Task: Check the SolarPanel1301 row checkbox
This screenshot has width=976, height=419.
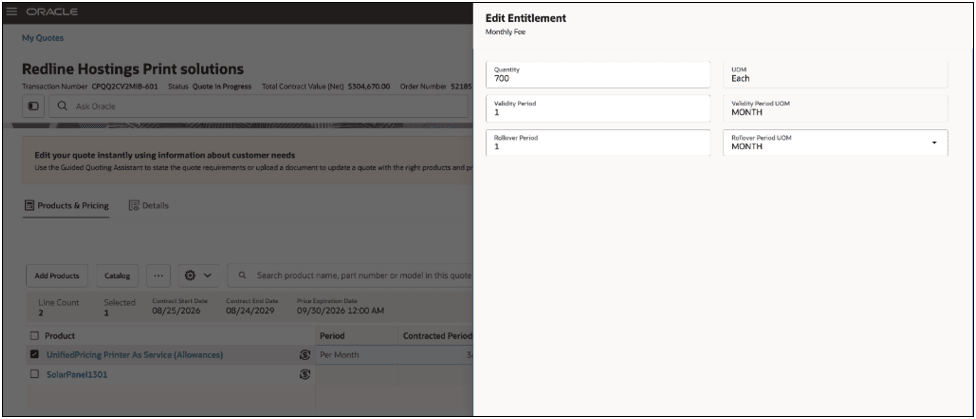Action: pos(35,374)
